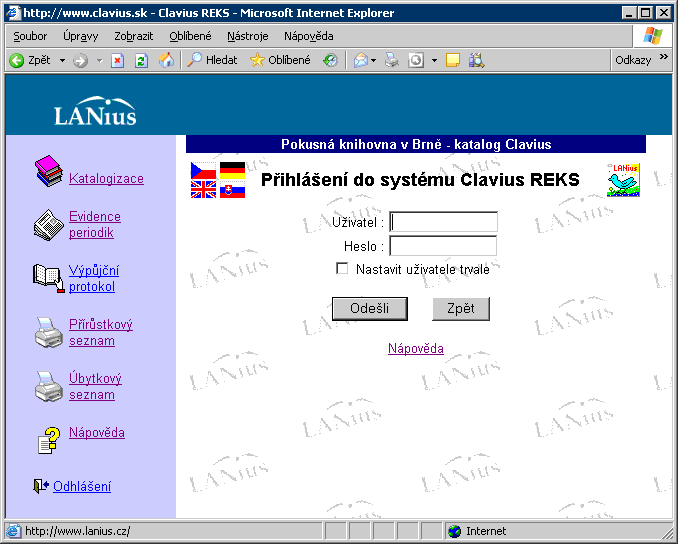Click the Research binoculars icon
This screenshot has width=678, height=544.
click(x=477, y=60)
